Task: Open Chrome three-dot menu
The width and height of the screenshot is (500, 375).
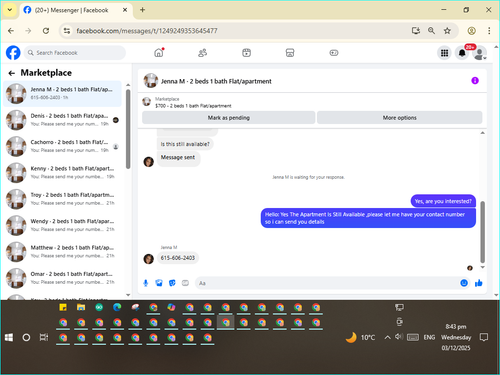Action: tap(489, 31)
